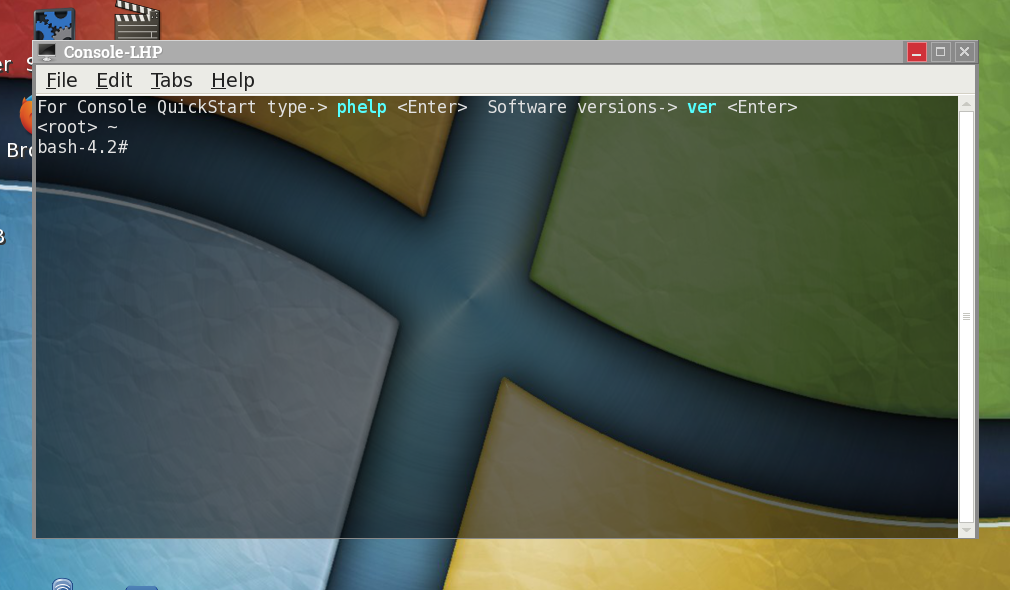The image size is (1010, 590).
Task: Open the Firefox browser desktop icon
Action: 26,114
